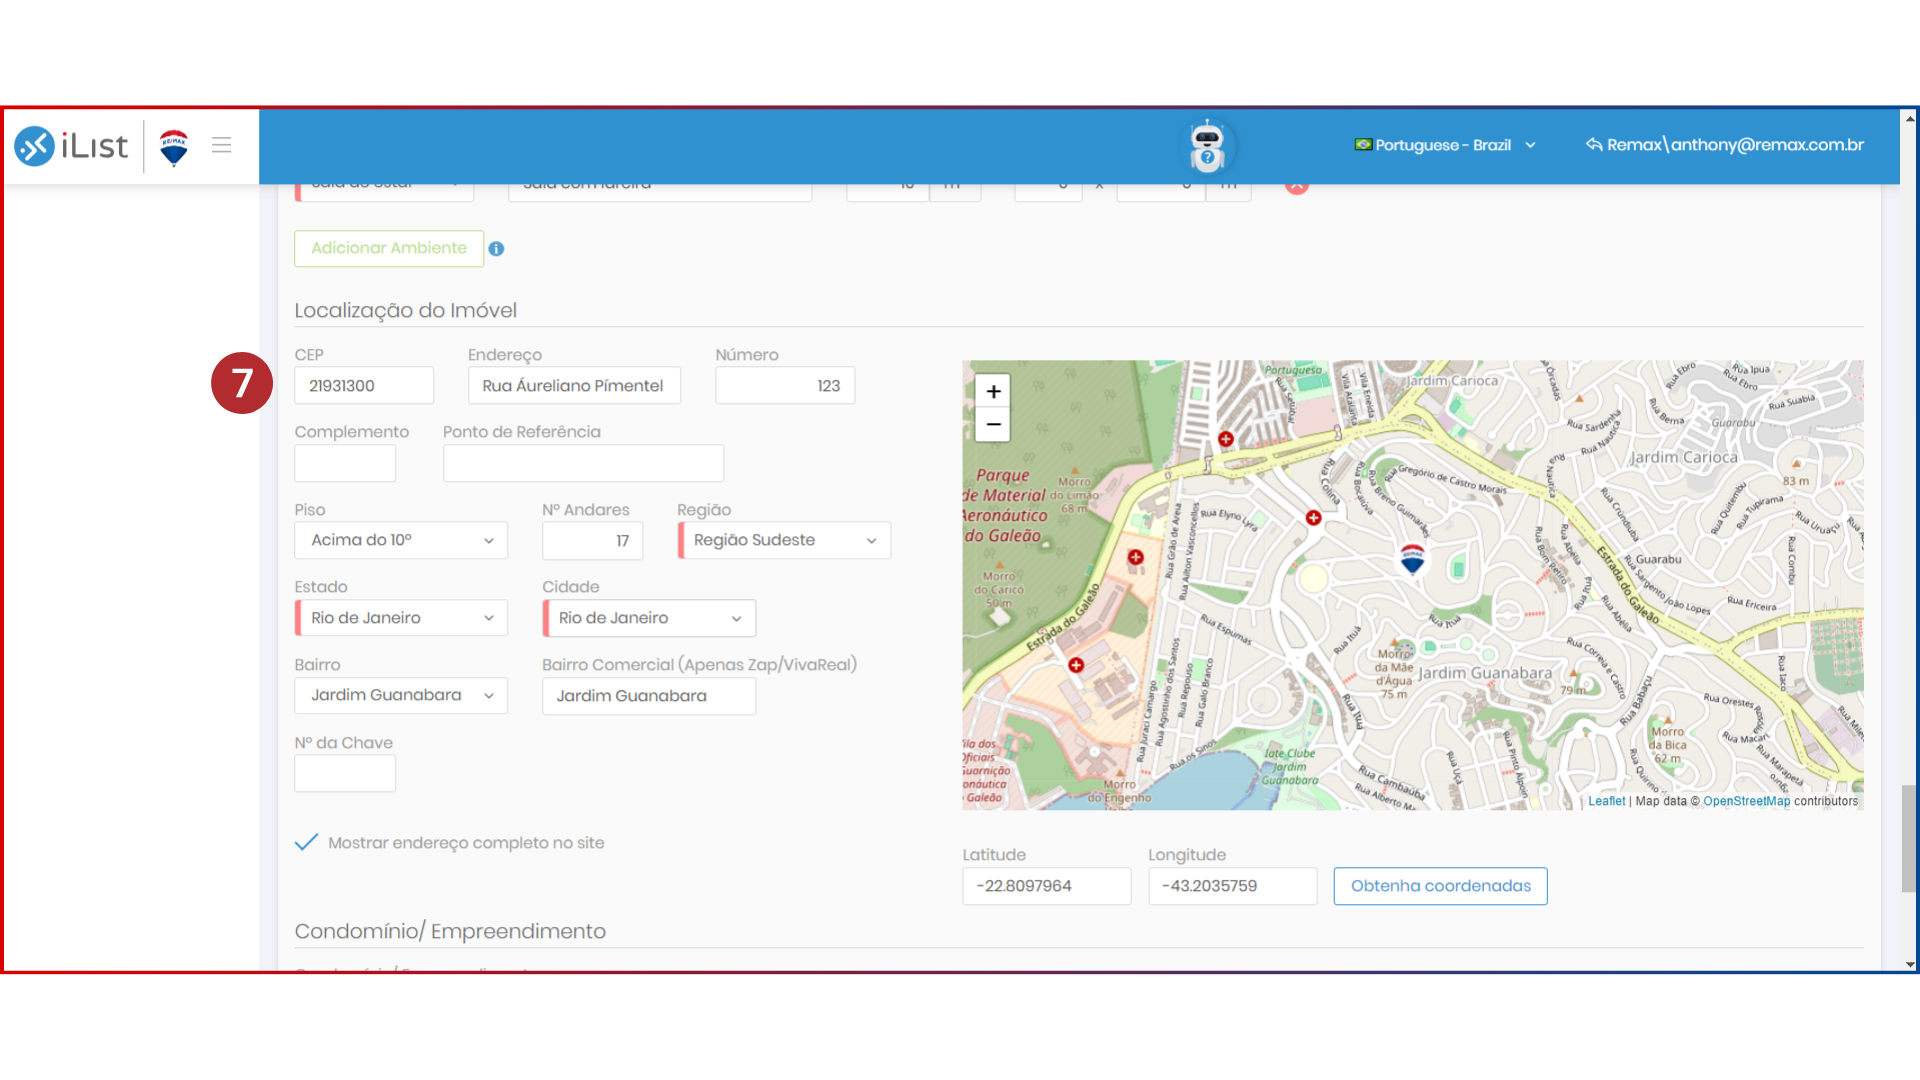Image resolution: width=1920 pixels, height=1080 pixels.
Task: Click the Jardim Guanabara map label
Action: 1484,673
